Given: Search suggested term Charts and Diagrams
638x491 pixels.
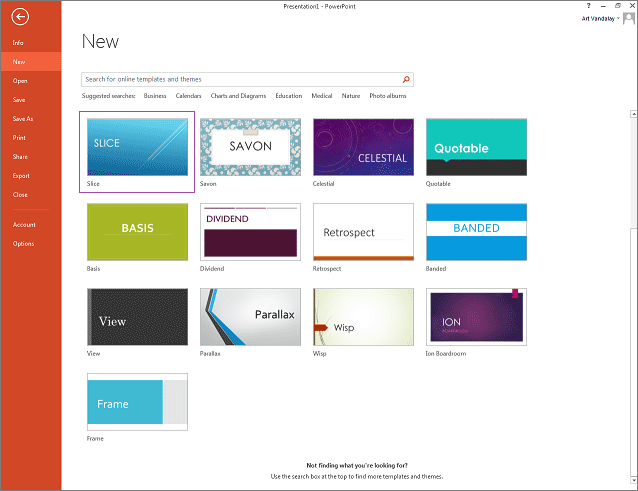Looking at the screenshot, I should click(238, 96).
